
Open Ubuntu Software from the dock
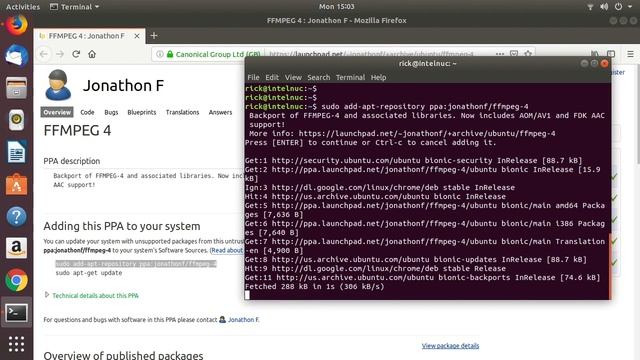click(16, 184)
